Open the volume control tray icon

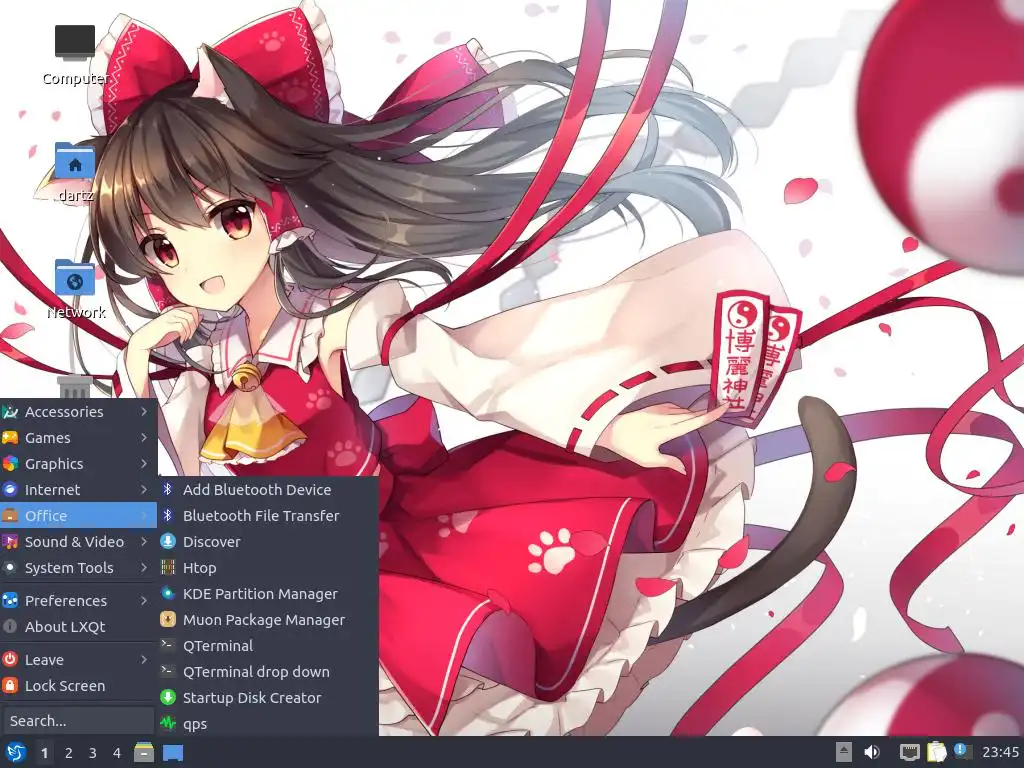point(871,752)
